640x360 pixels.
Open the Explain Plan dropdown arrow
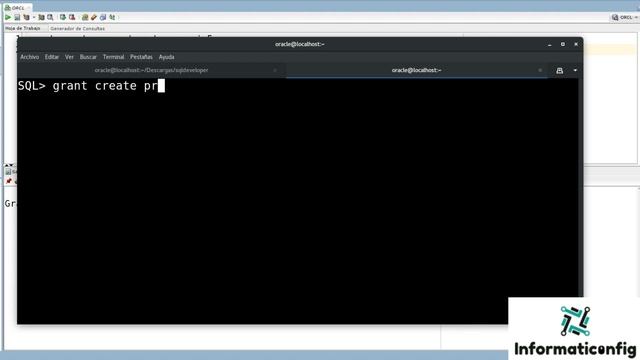tap(33, 17)
